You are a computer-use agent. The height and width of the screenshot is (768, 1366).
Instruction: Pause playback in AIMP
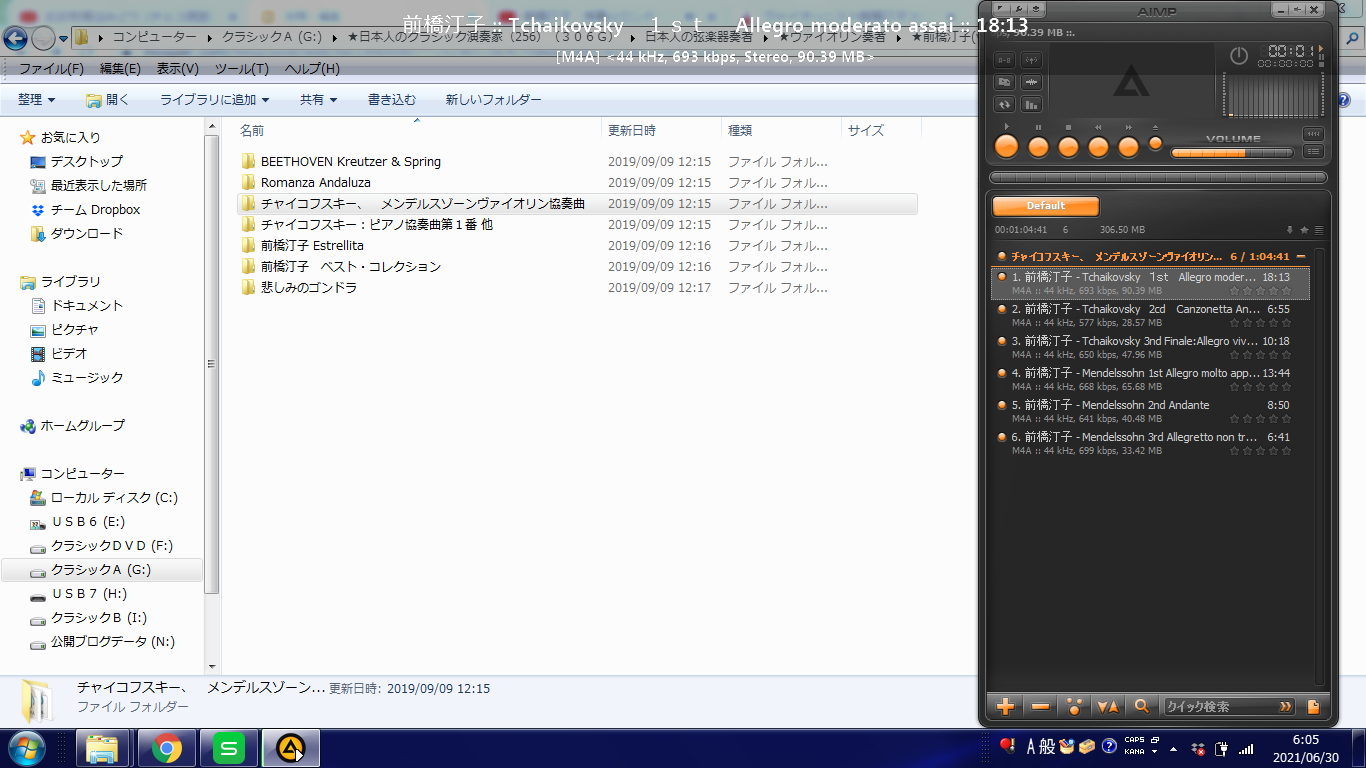pyautogui.click(x=1038, y=146)
